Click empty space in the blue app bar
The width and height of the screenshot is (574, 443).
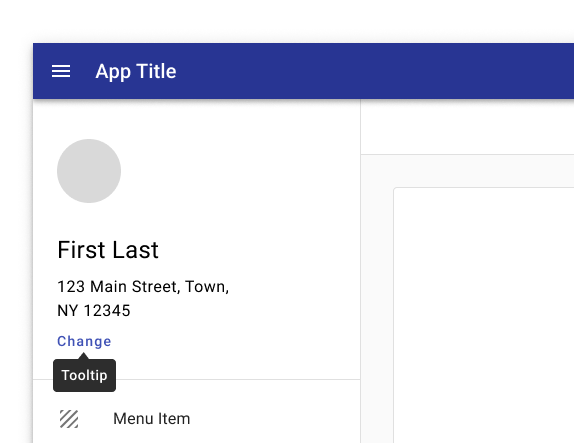(x=366, y=71)
